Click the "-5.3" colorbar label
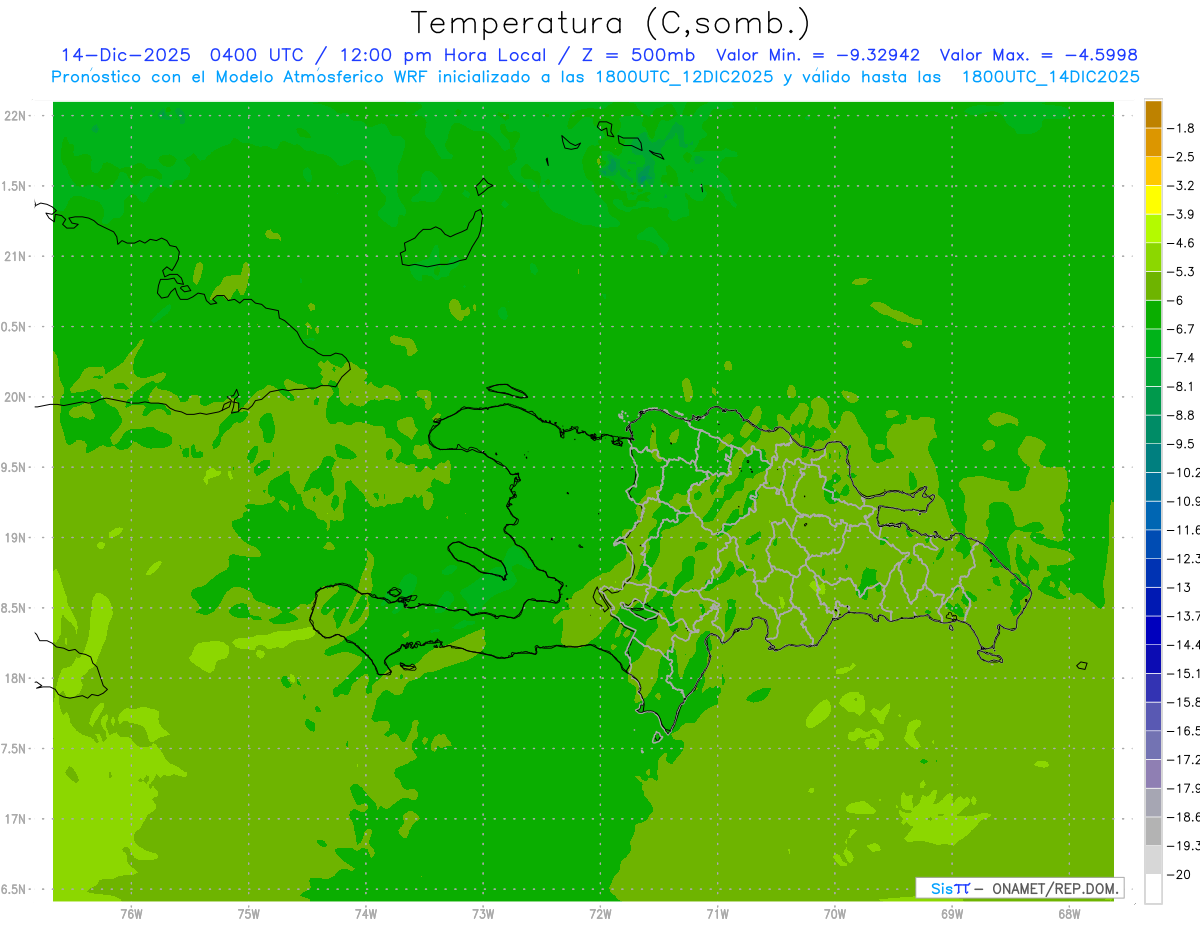The width and height of the screenshot is (1200, 927). (1181, 272)
